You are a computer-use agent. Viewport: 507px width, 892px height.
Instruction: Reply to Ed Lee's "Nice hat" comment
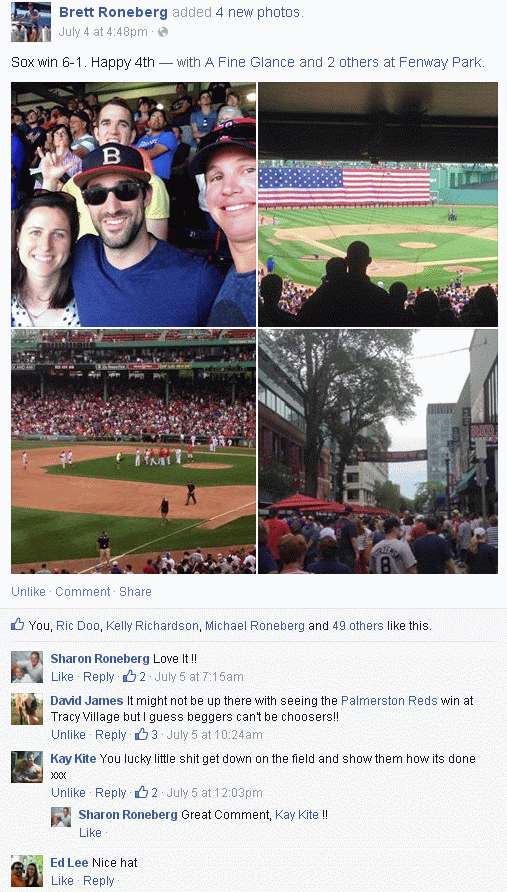click(x=98, y=881)
